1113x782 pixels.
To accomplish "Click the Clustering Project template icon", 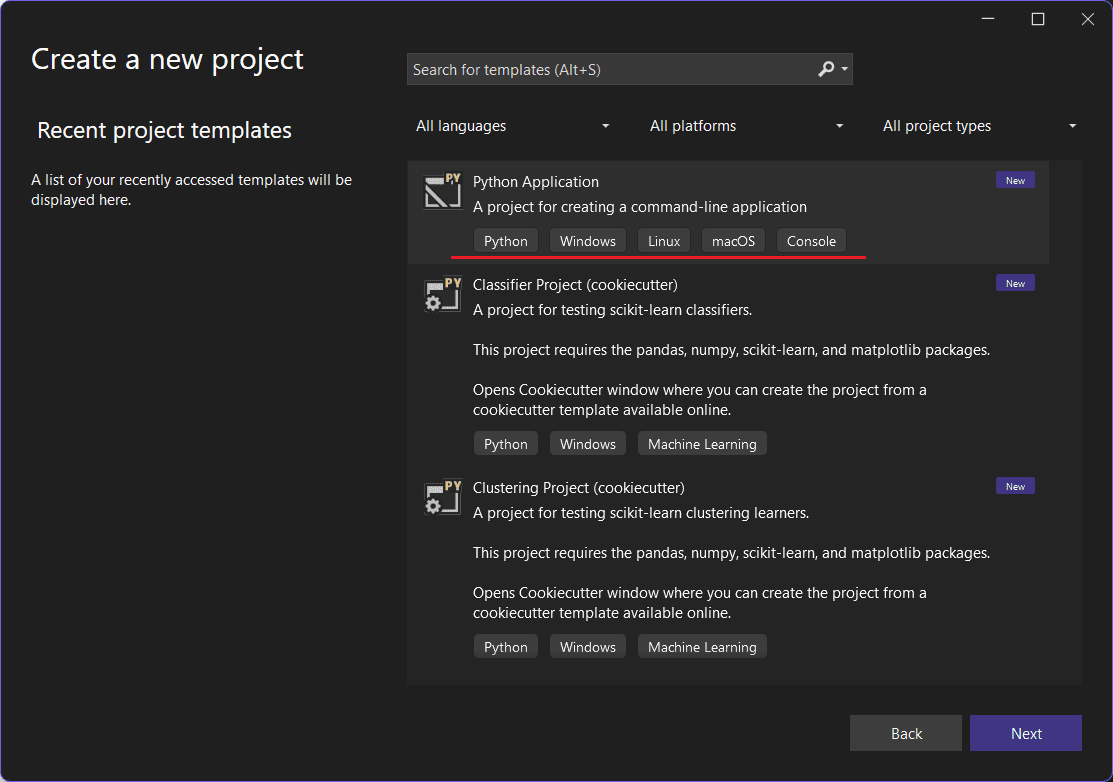I will [x=442, y=497].
